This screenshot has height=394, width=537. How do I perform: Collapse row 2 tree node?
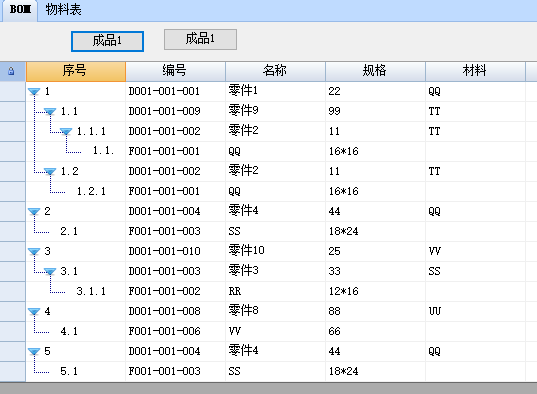click(x=34, y=211)
